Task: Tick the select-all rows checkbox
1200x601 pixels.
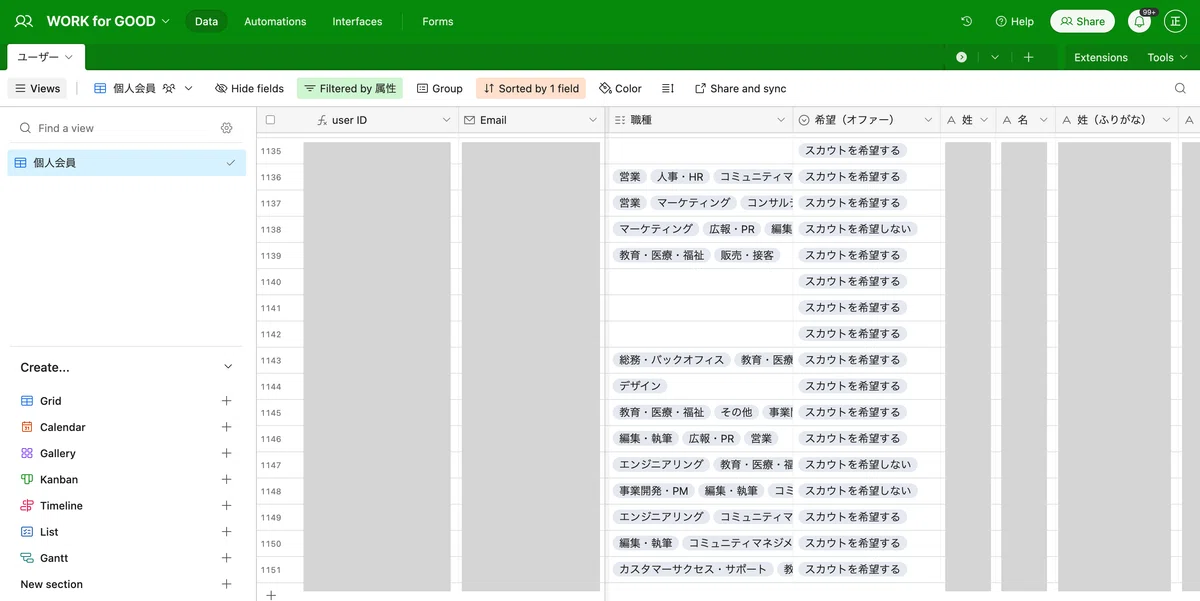Action: pos(270,120)
